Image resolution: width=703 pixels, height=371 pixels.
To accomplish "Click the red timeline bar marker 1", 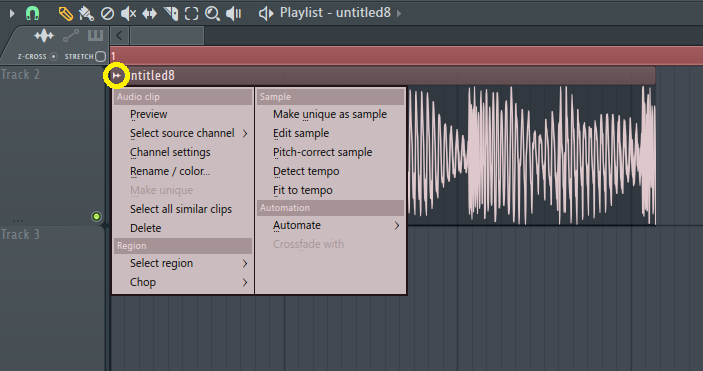I will [x=113, y=56].
